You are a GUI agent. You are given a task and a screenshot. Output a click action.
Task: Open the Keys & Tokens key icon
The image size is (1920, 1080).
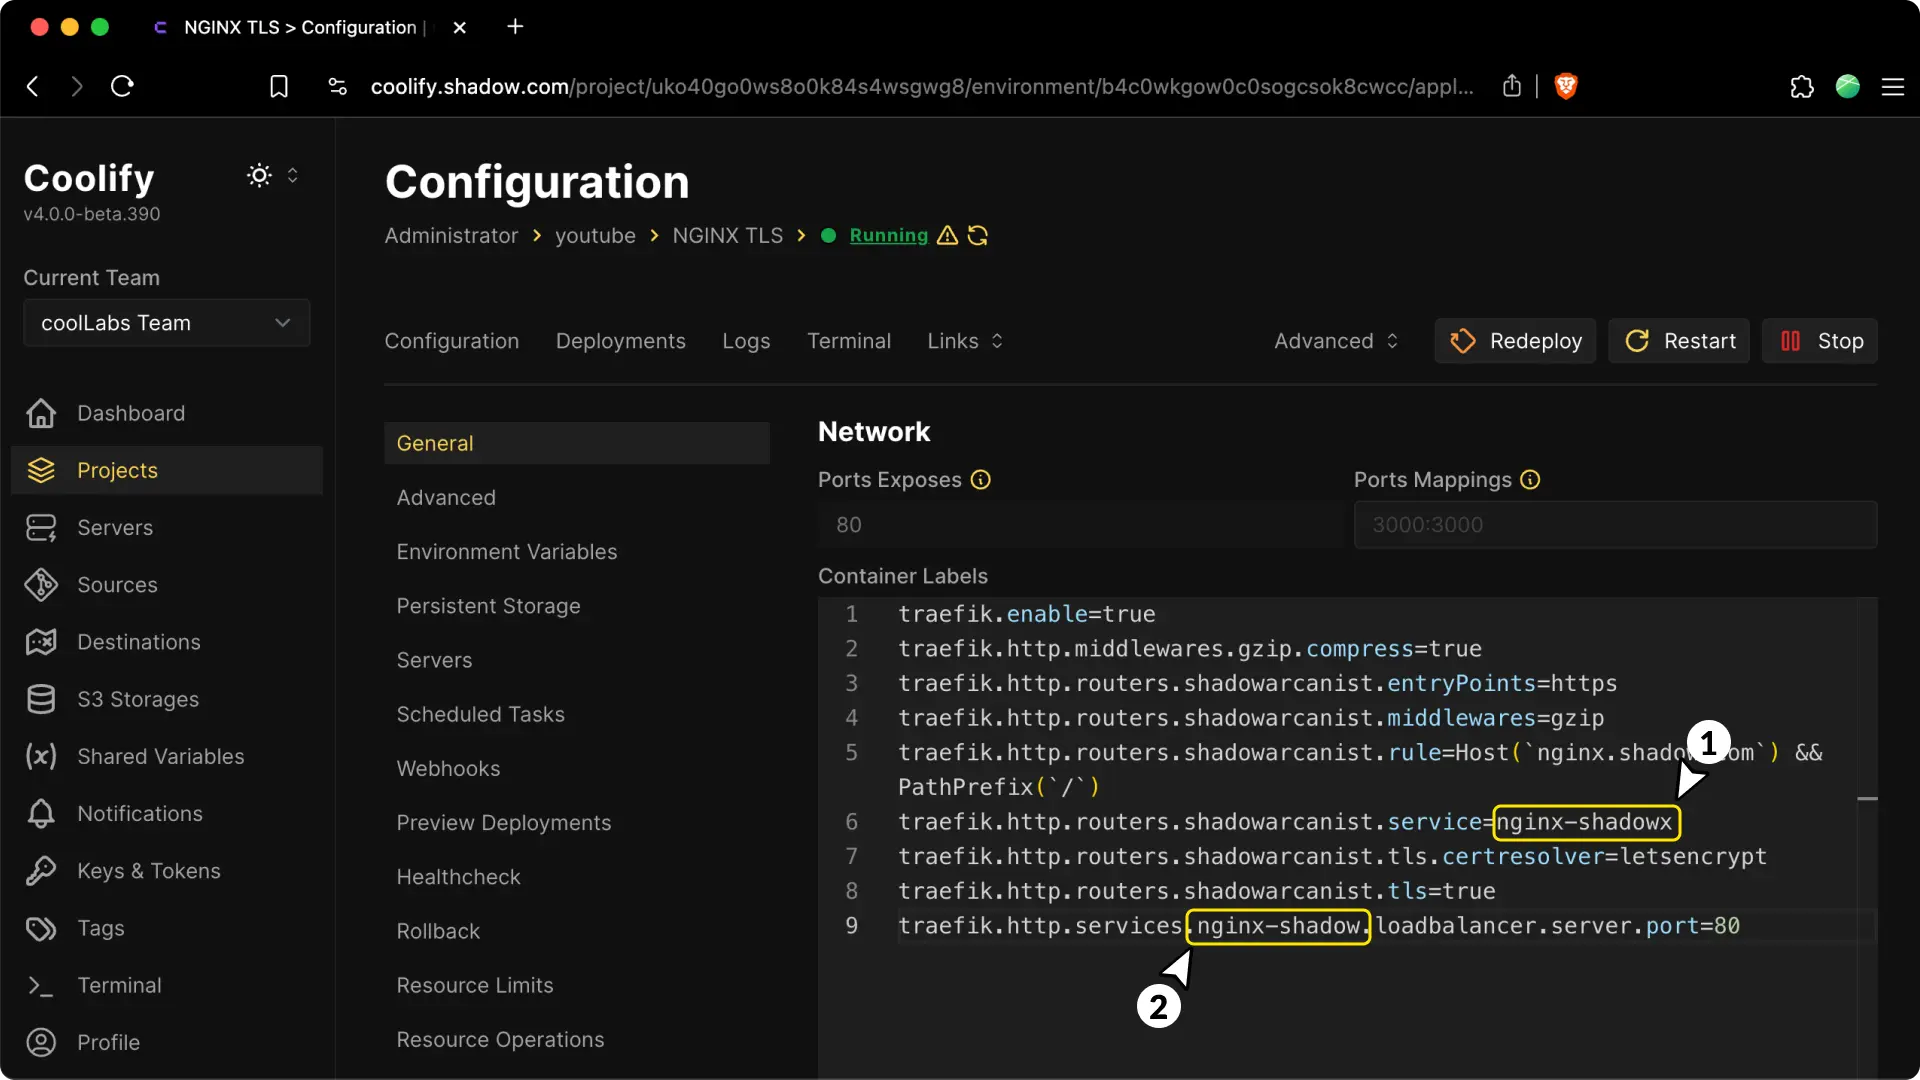point(41,871)
